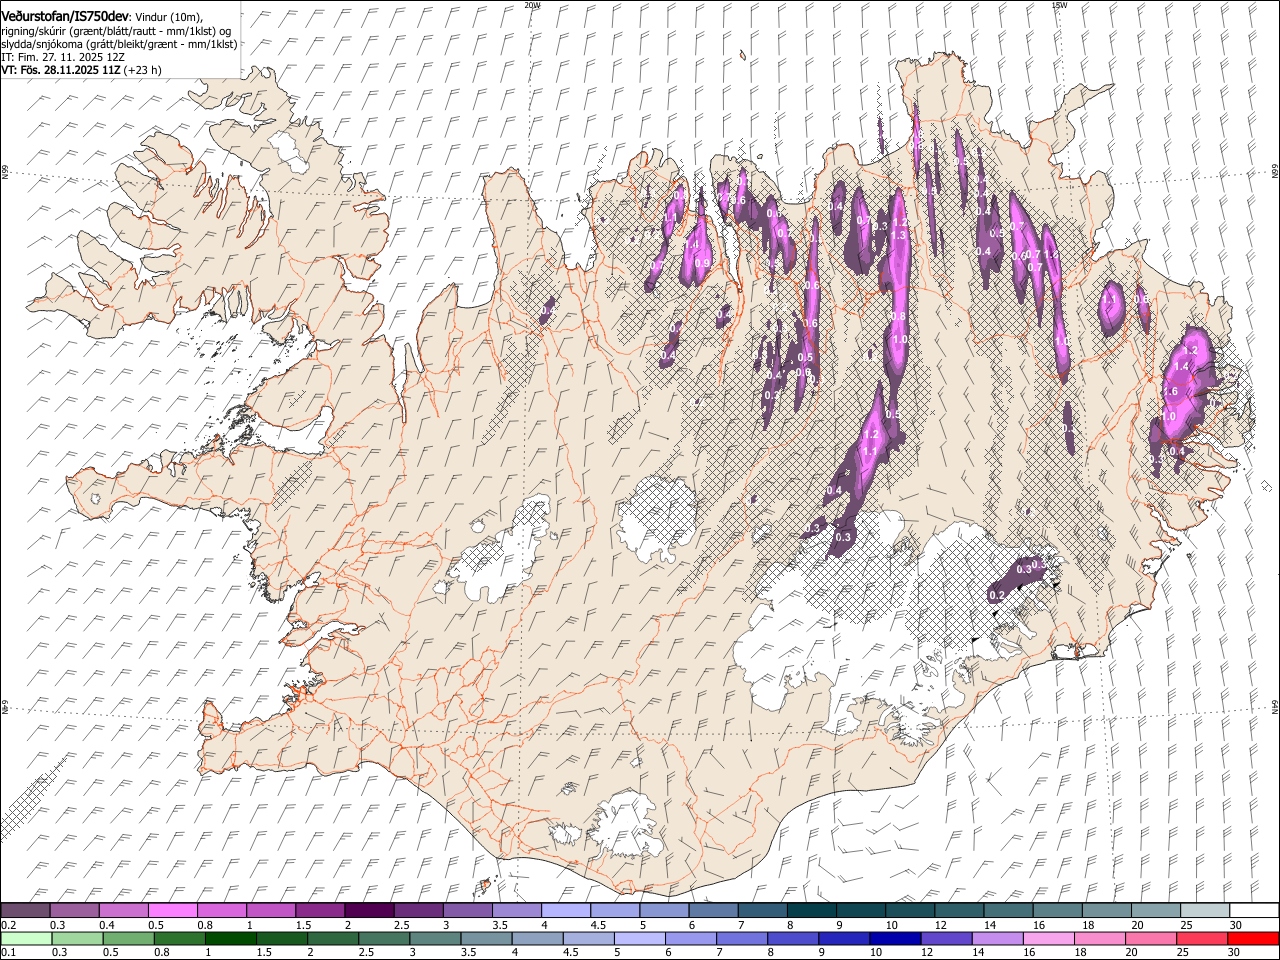Pick the 7 periwinkle blue rain-scale swatch
1280x960 pixels.
click(742, 938)
